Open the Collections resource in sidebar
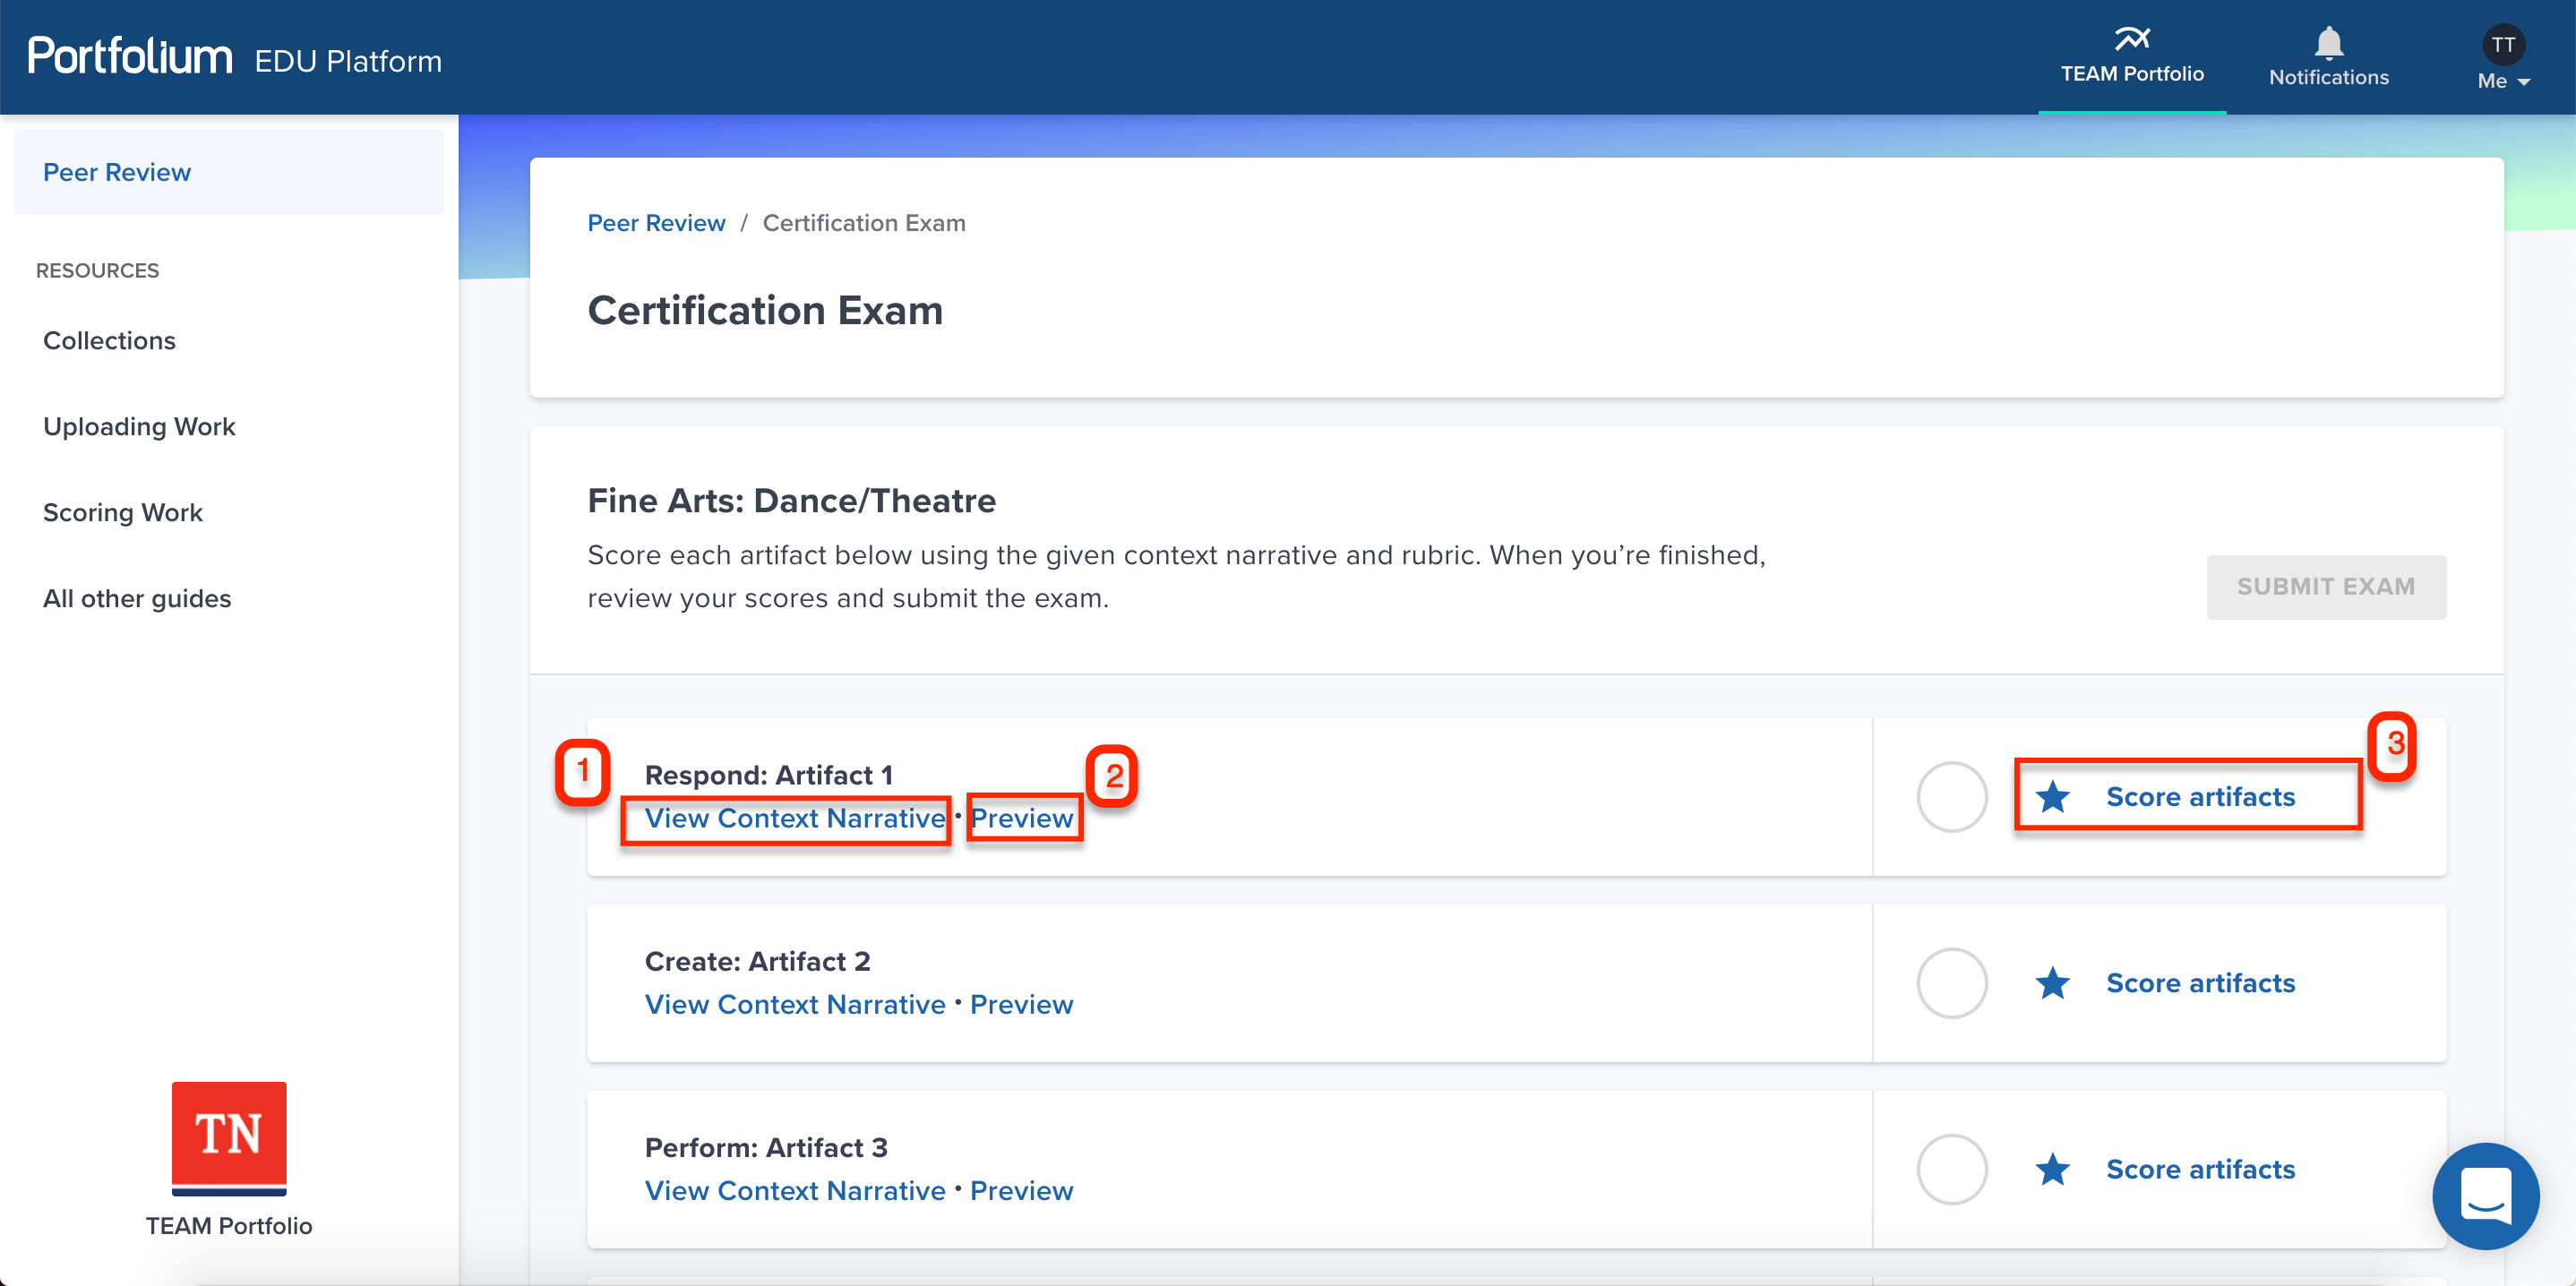Image resolution: width=2576 pixels, height=1286 pixels. pos(109,341)
